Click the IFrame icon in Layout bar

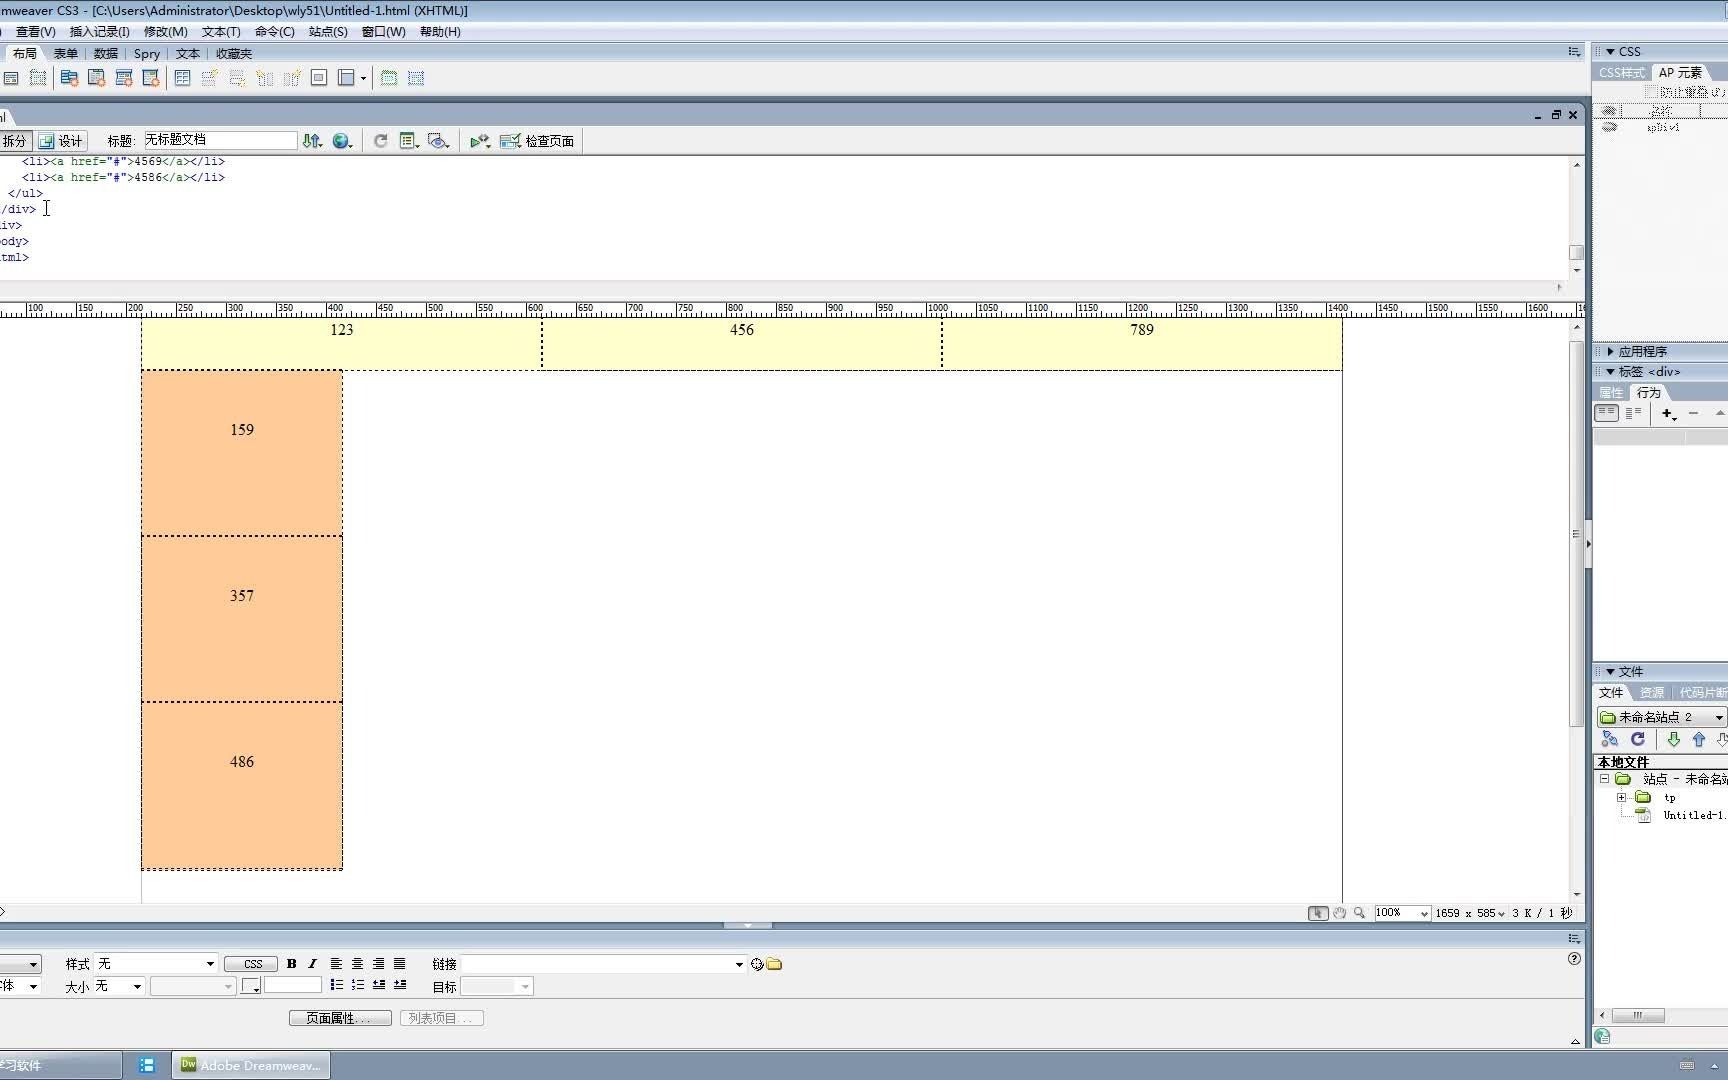(319, 78)
